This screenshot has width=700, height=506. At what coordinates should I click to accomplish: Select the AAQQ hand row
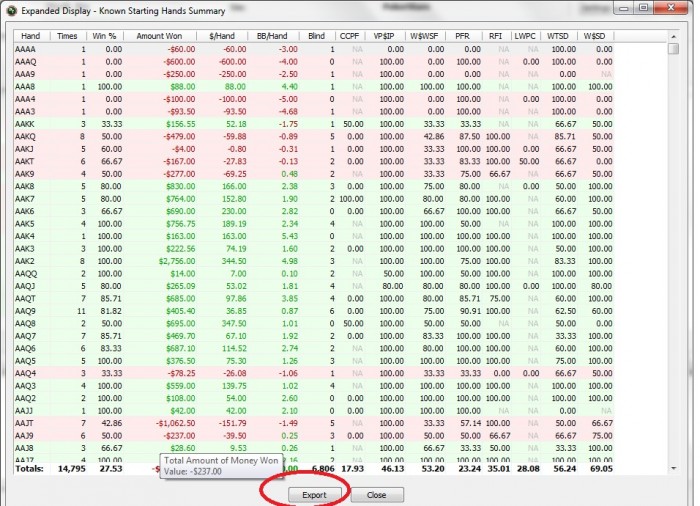[x=314, y=274]
